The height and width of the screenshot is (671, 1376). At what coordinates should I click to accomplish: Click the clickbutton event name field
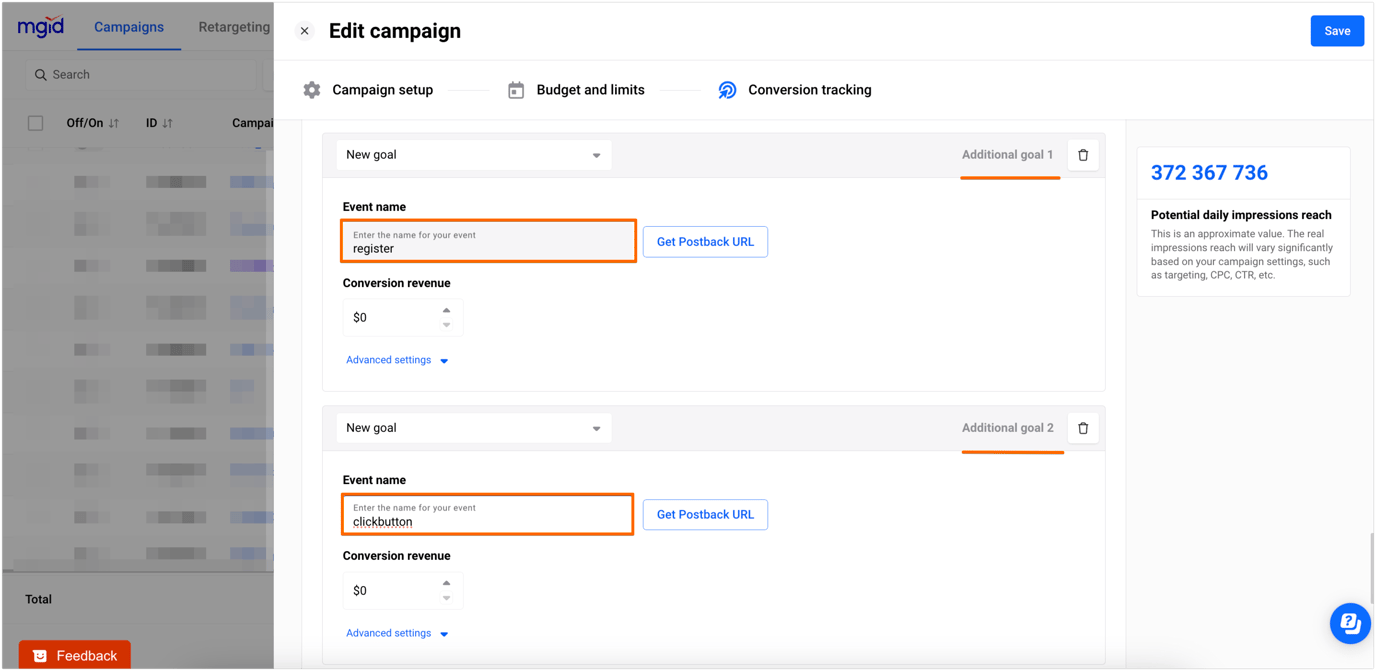click(488, 514)
